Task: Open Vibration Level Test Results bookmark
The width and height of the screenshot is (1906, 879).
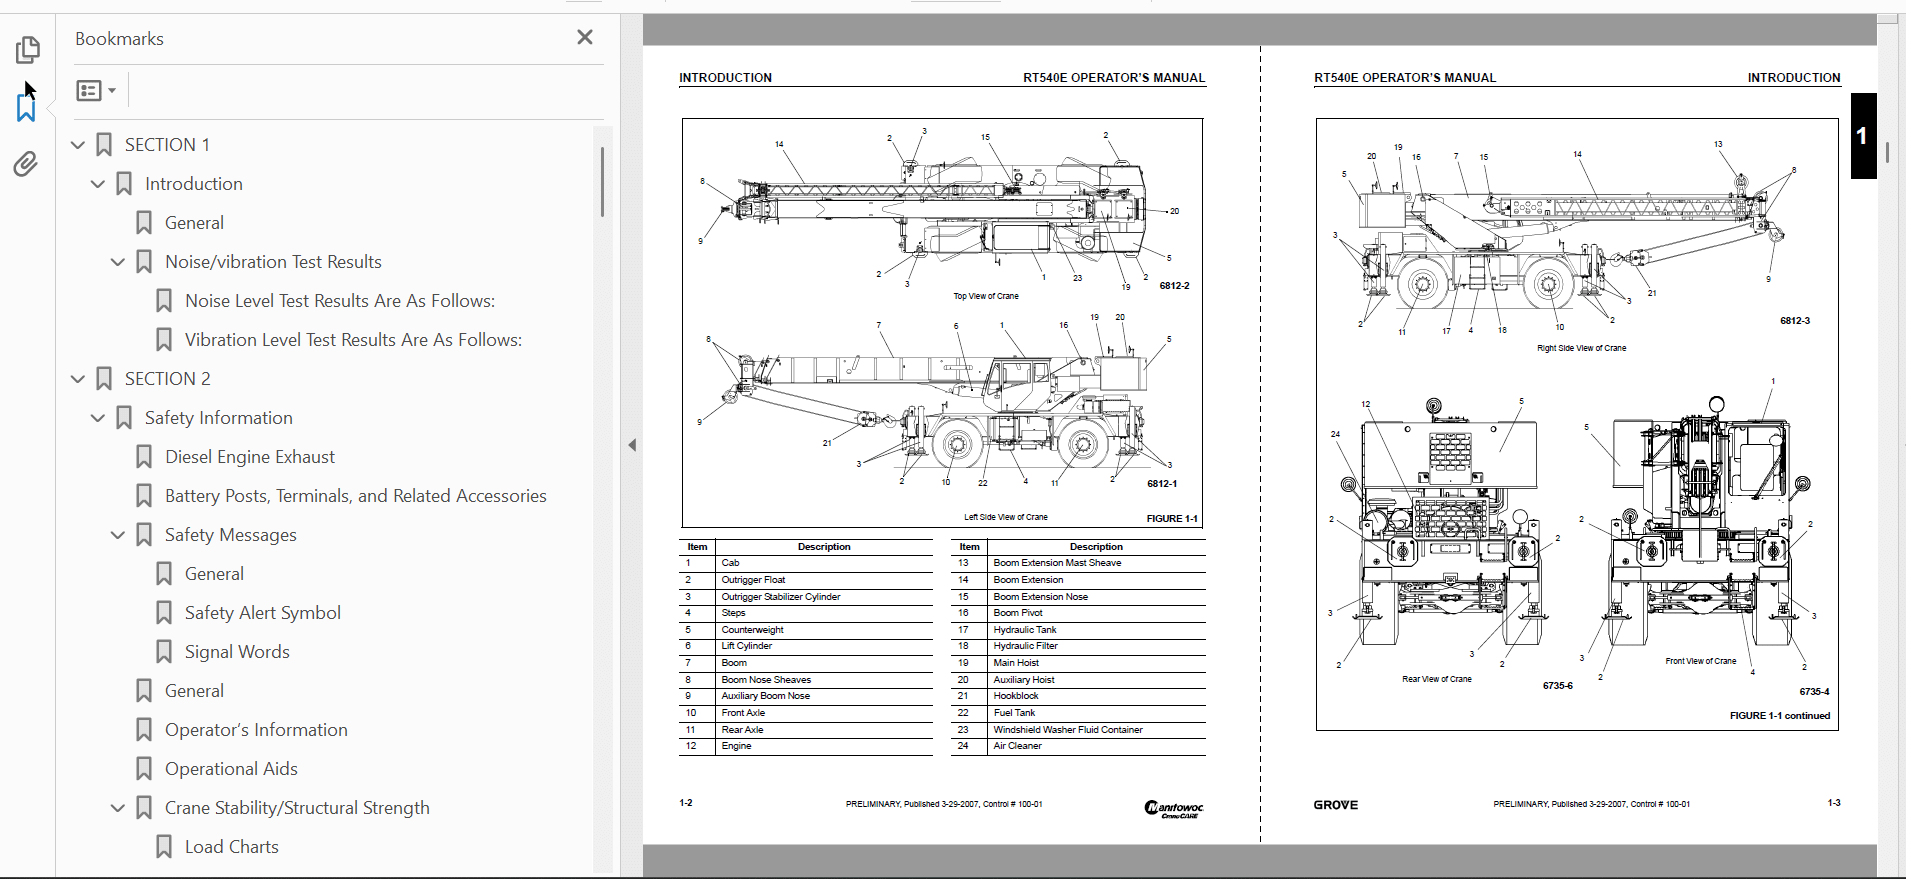Action: 353,340
